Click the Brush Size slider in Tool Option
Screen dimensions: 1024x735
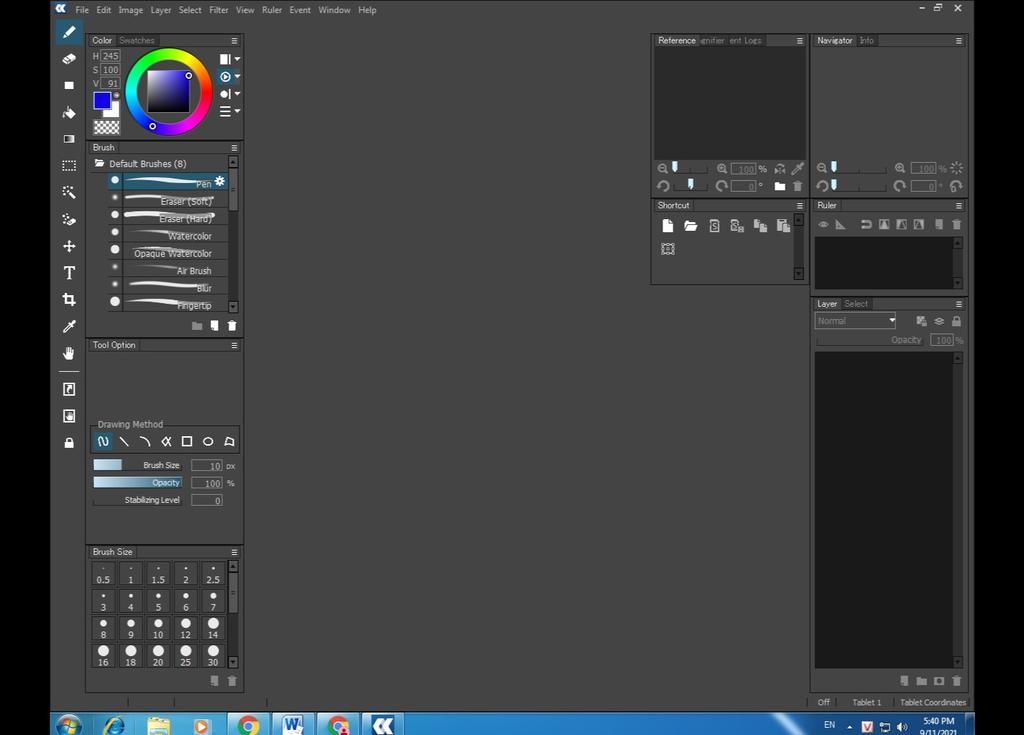pos(137,465)
